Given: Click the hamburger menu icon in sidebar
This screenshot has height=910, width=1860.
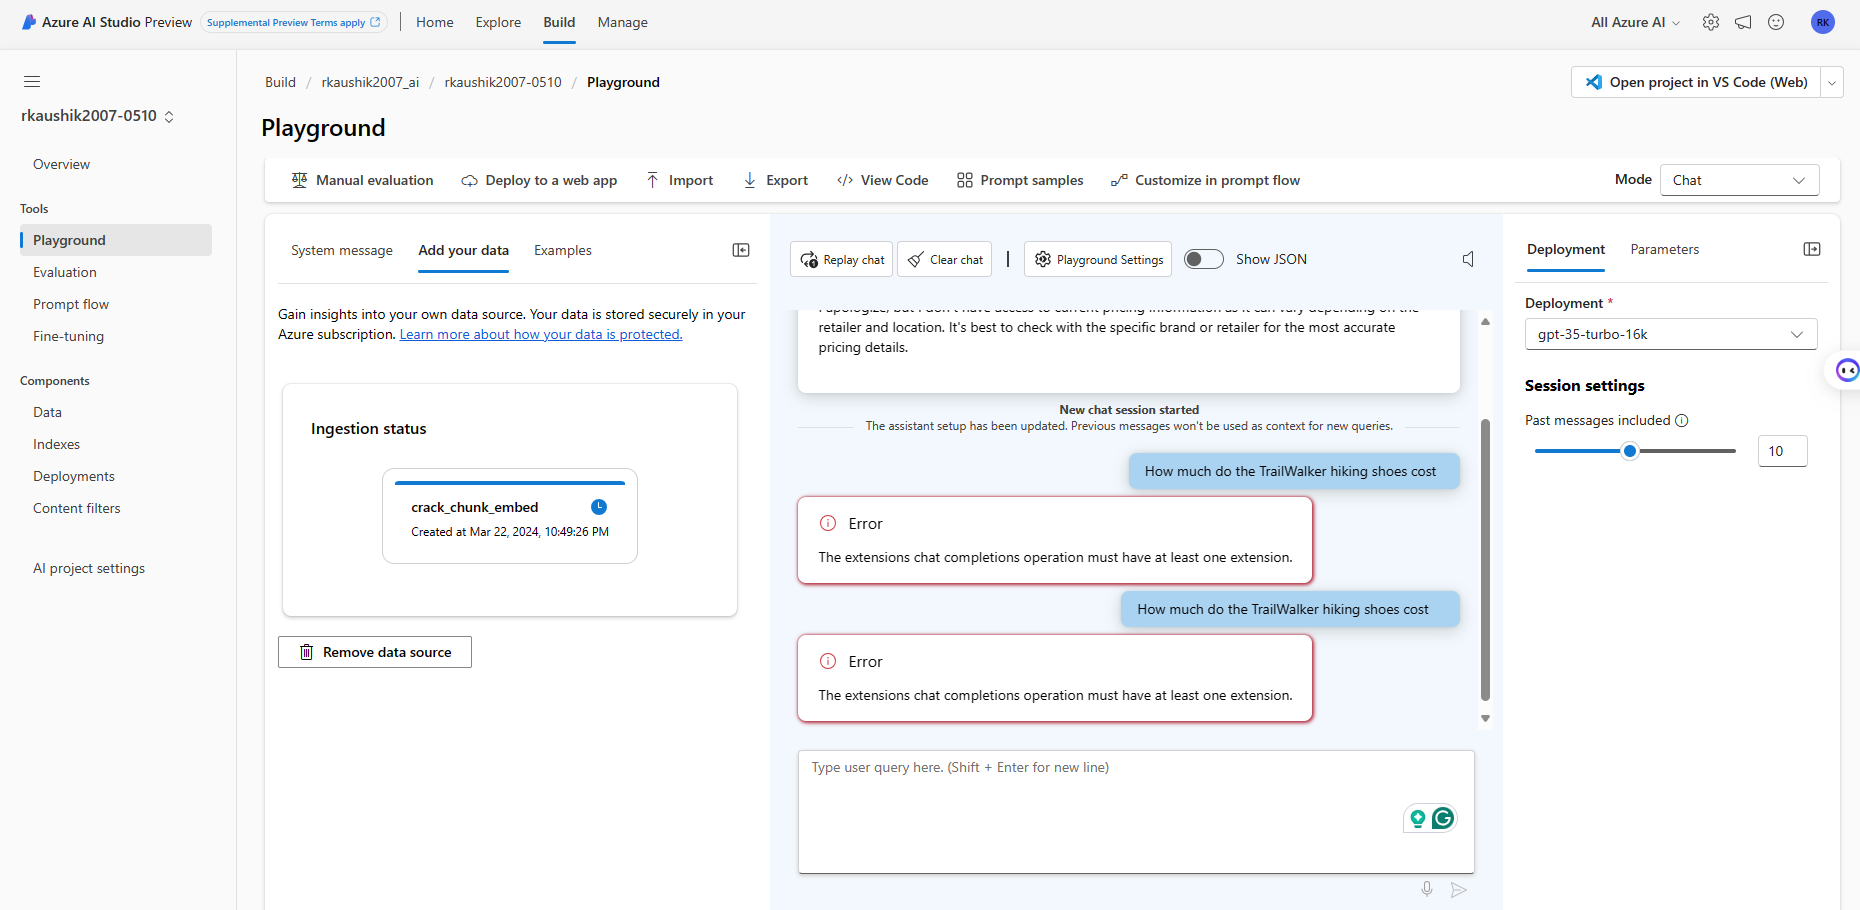Looking at the screenshot, I should pyautogui.click(x=32, y=82).
